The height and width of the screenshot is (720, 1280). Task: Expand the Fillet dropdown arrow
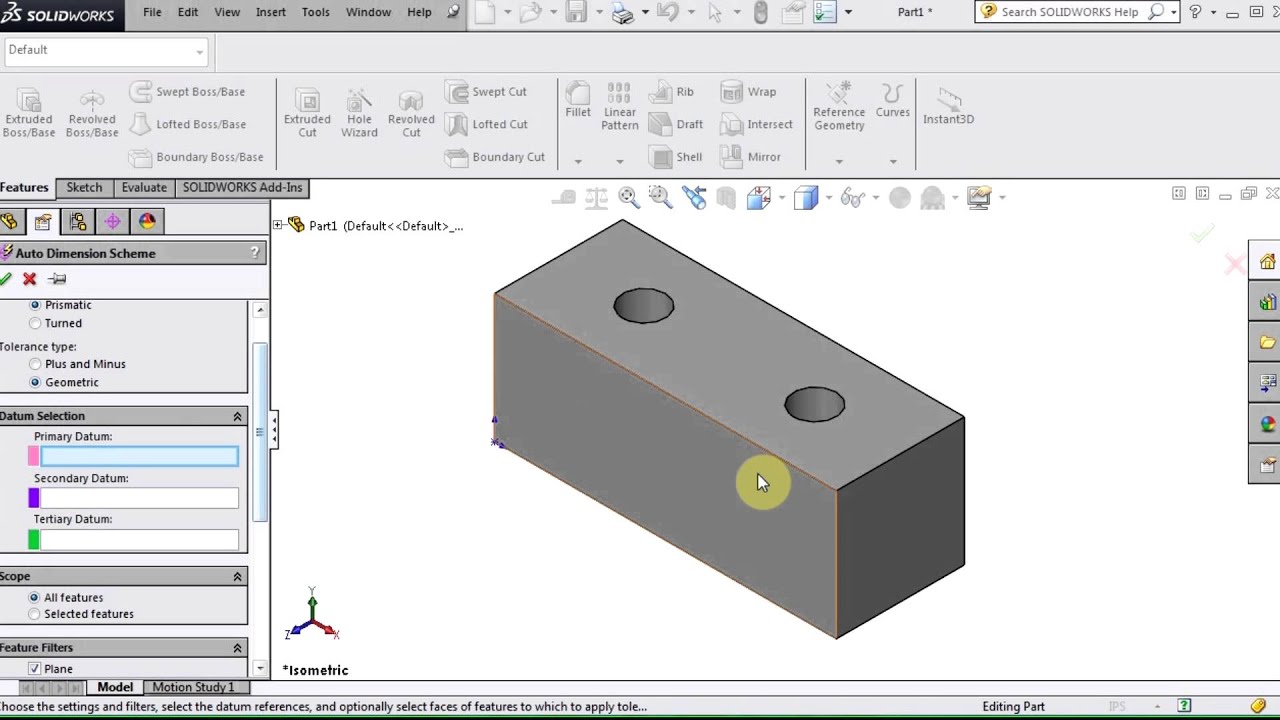pyautogui.click(x=578, y=161)
